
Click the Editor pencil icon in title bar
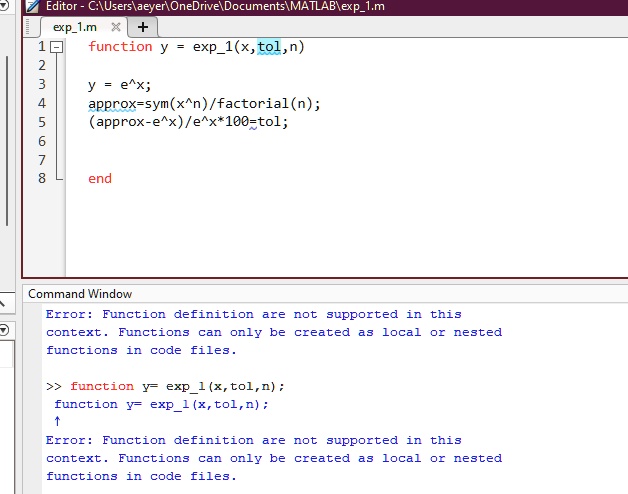[x=32, y=7]
